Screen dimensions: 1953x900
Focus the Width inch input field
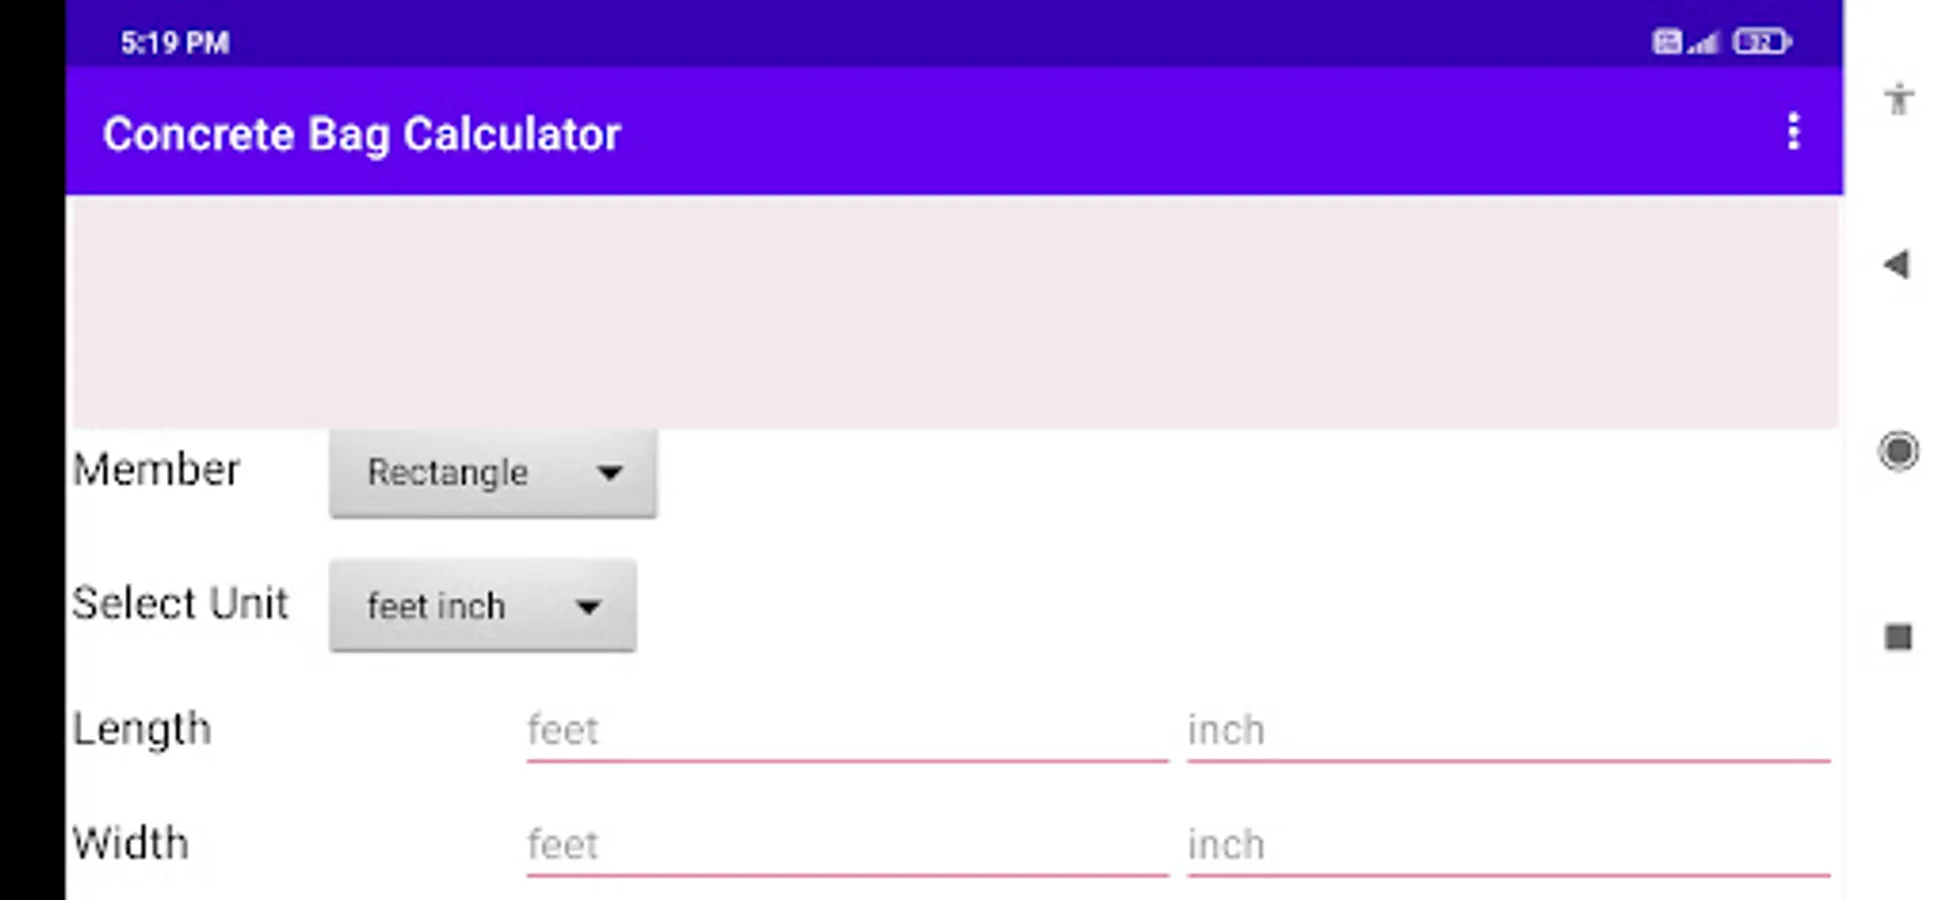[1507, 845]
